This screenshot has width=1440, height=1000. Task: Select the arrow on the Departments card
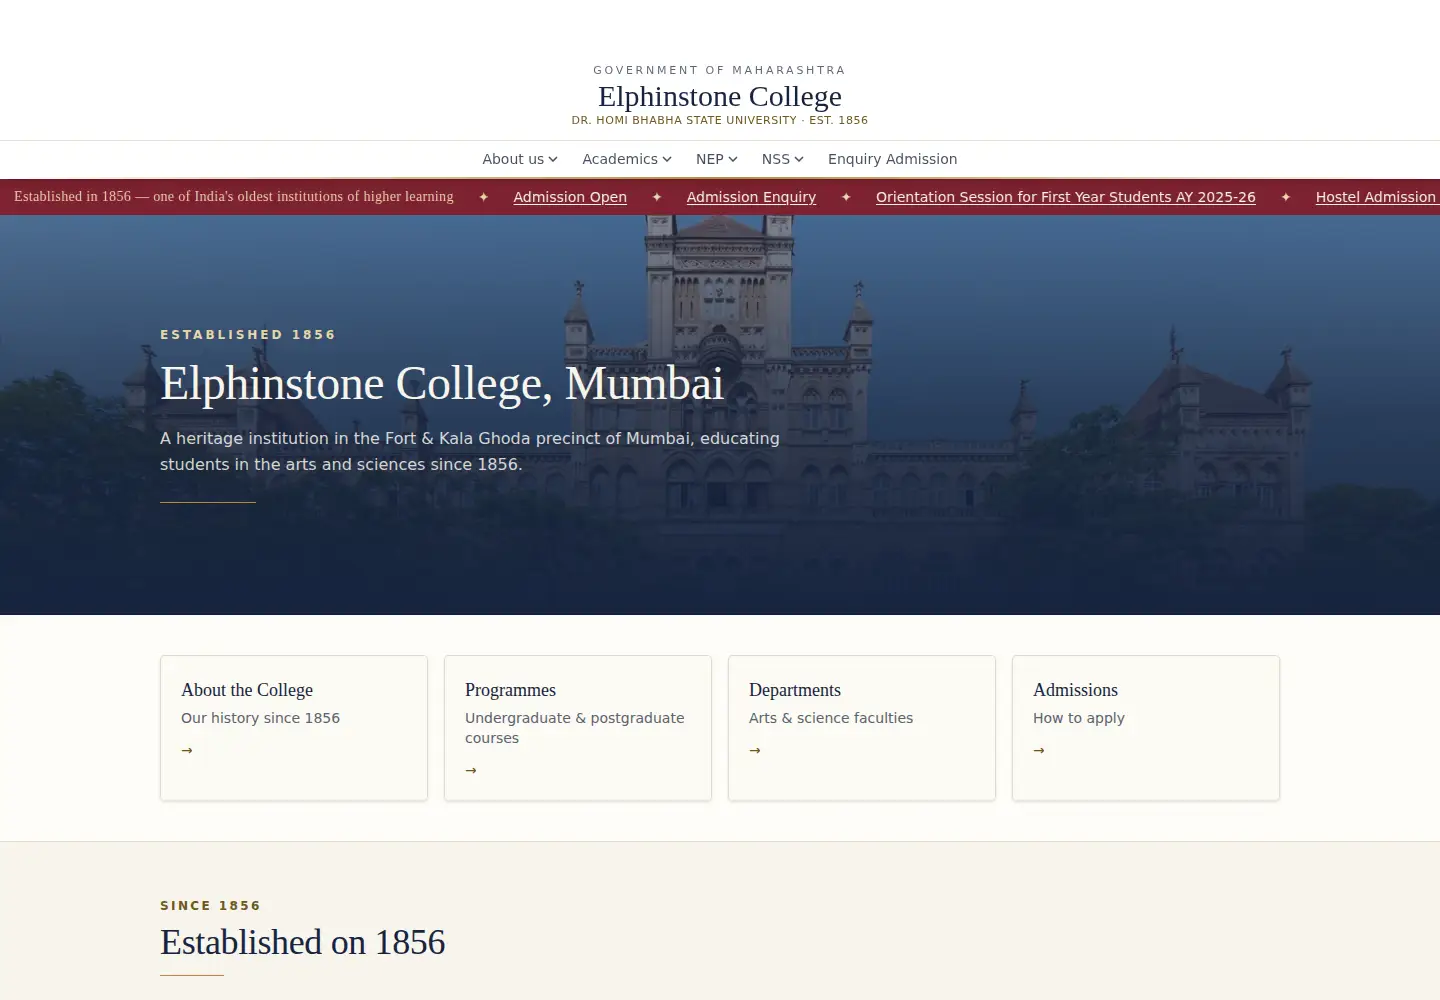coord(755,750)
